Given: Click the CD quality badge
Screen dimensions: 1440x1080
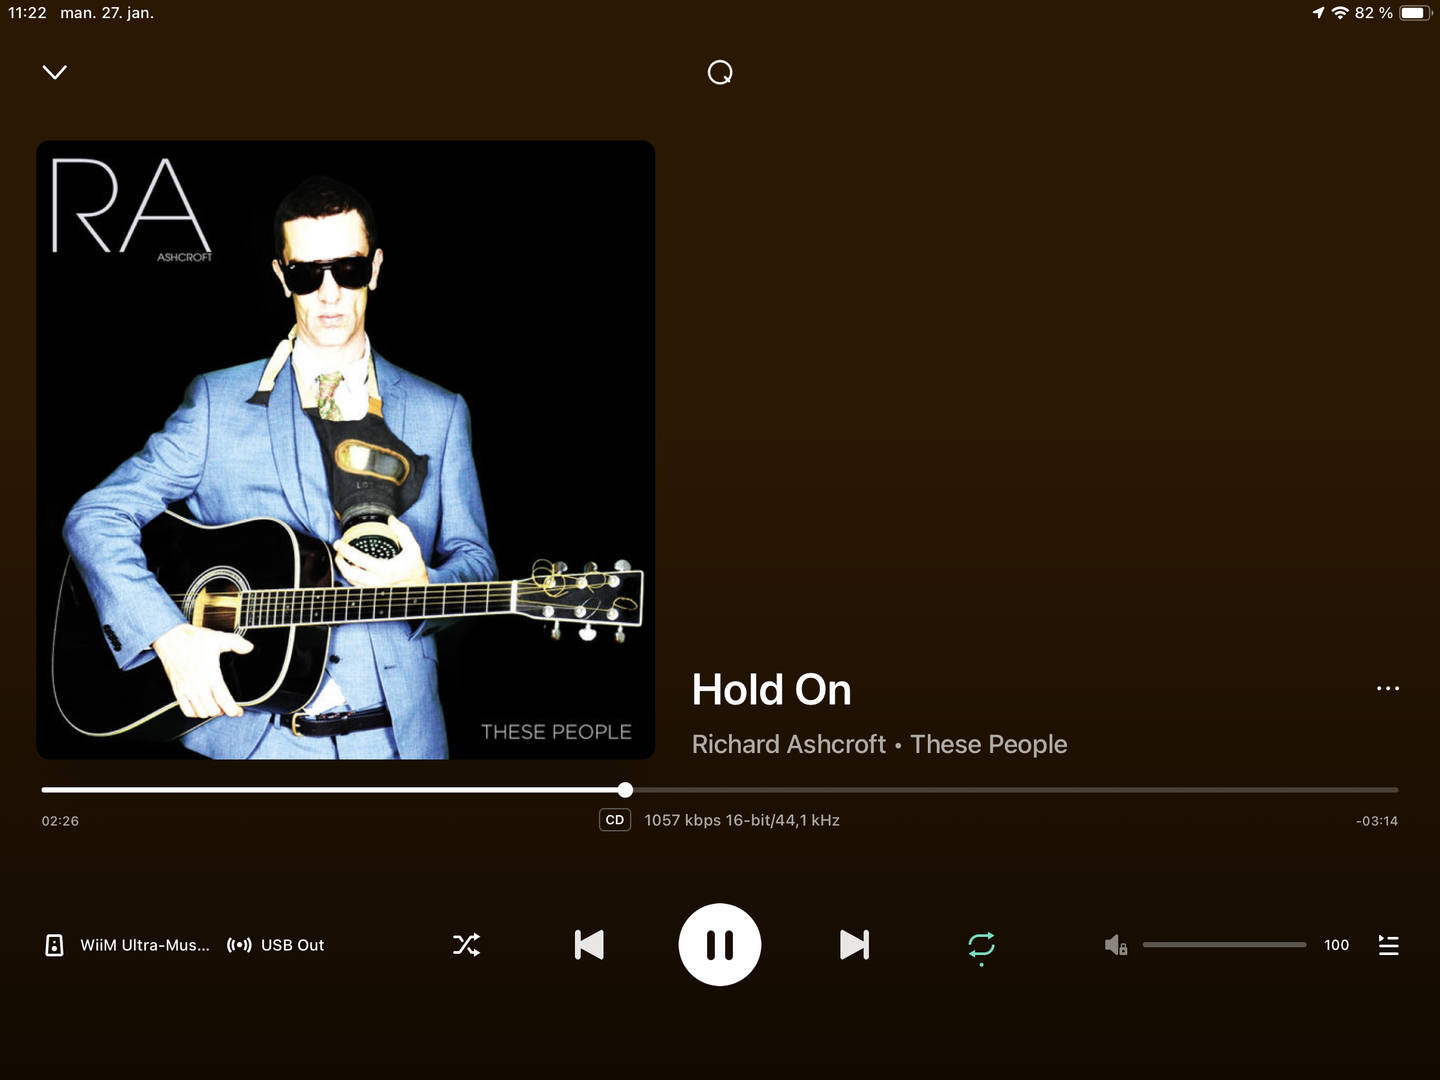Looking at the screenshot, I should [x=615, y=820].
